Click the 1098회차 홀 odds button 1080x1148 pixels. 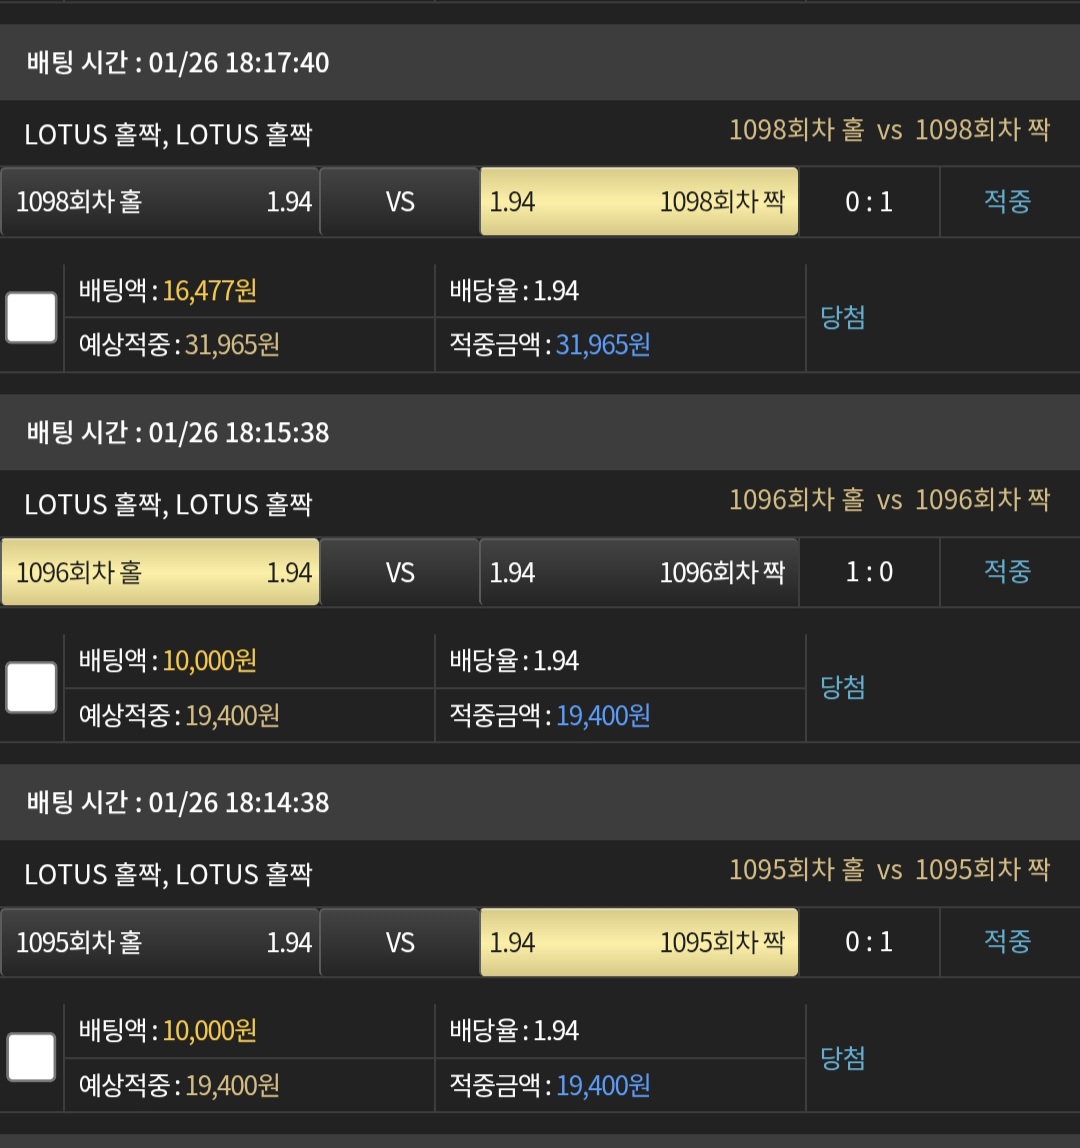tap(160, 202)
